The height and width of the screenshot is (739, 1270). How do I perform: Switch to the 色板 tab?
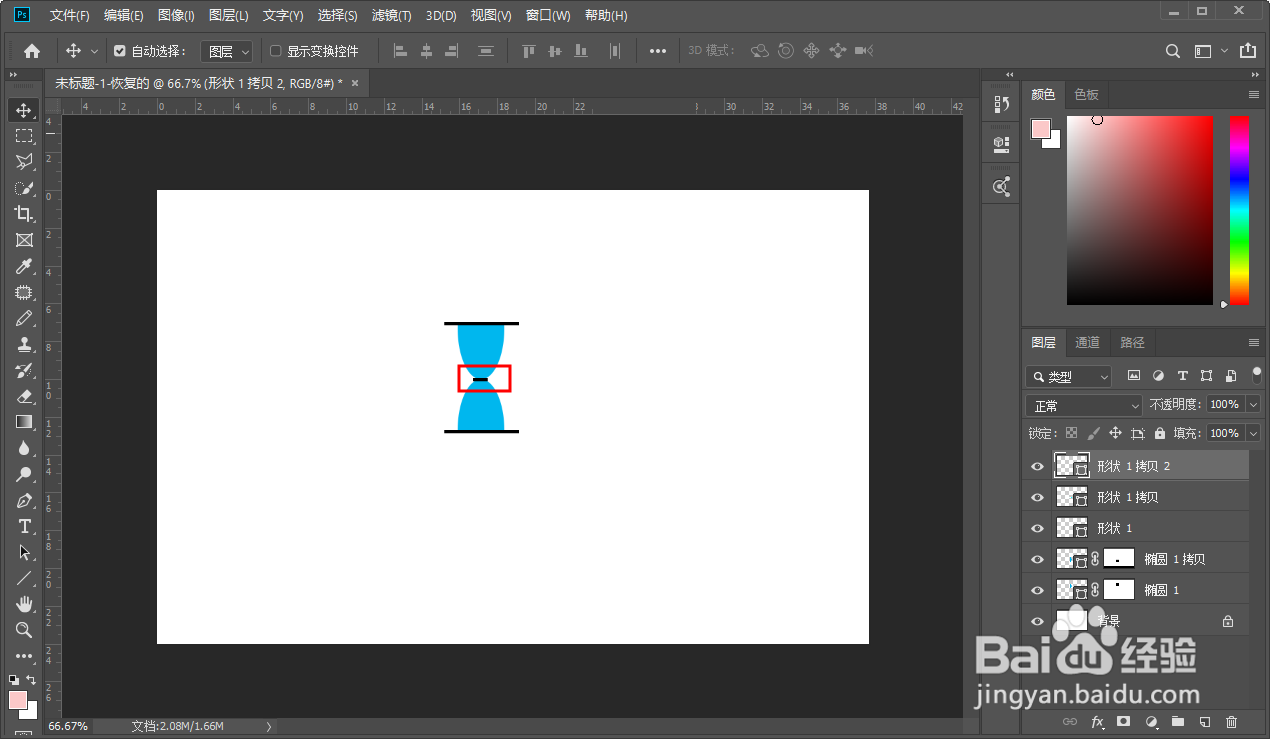tap(1086, 94)
